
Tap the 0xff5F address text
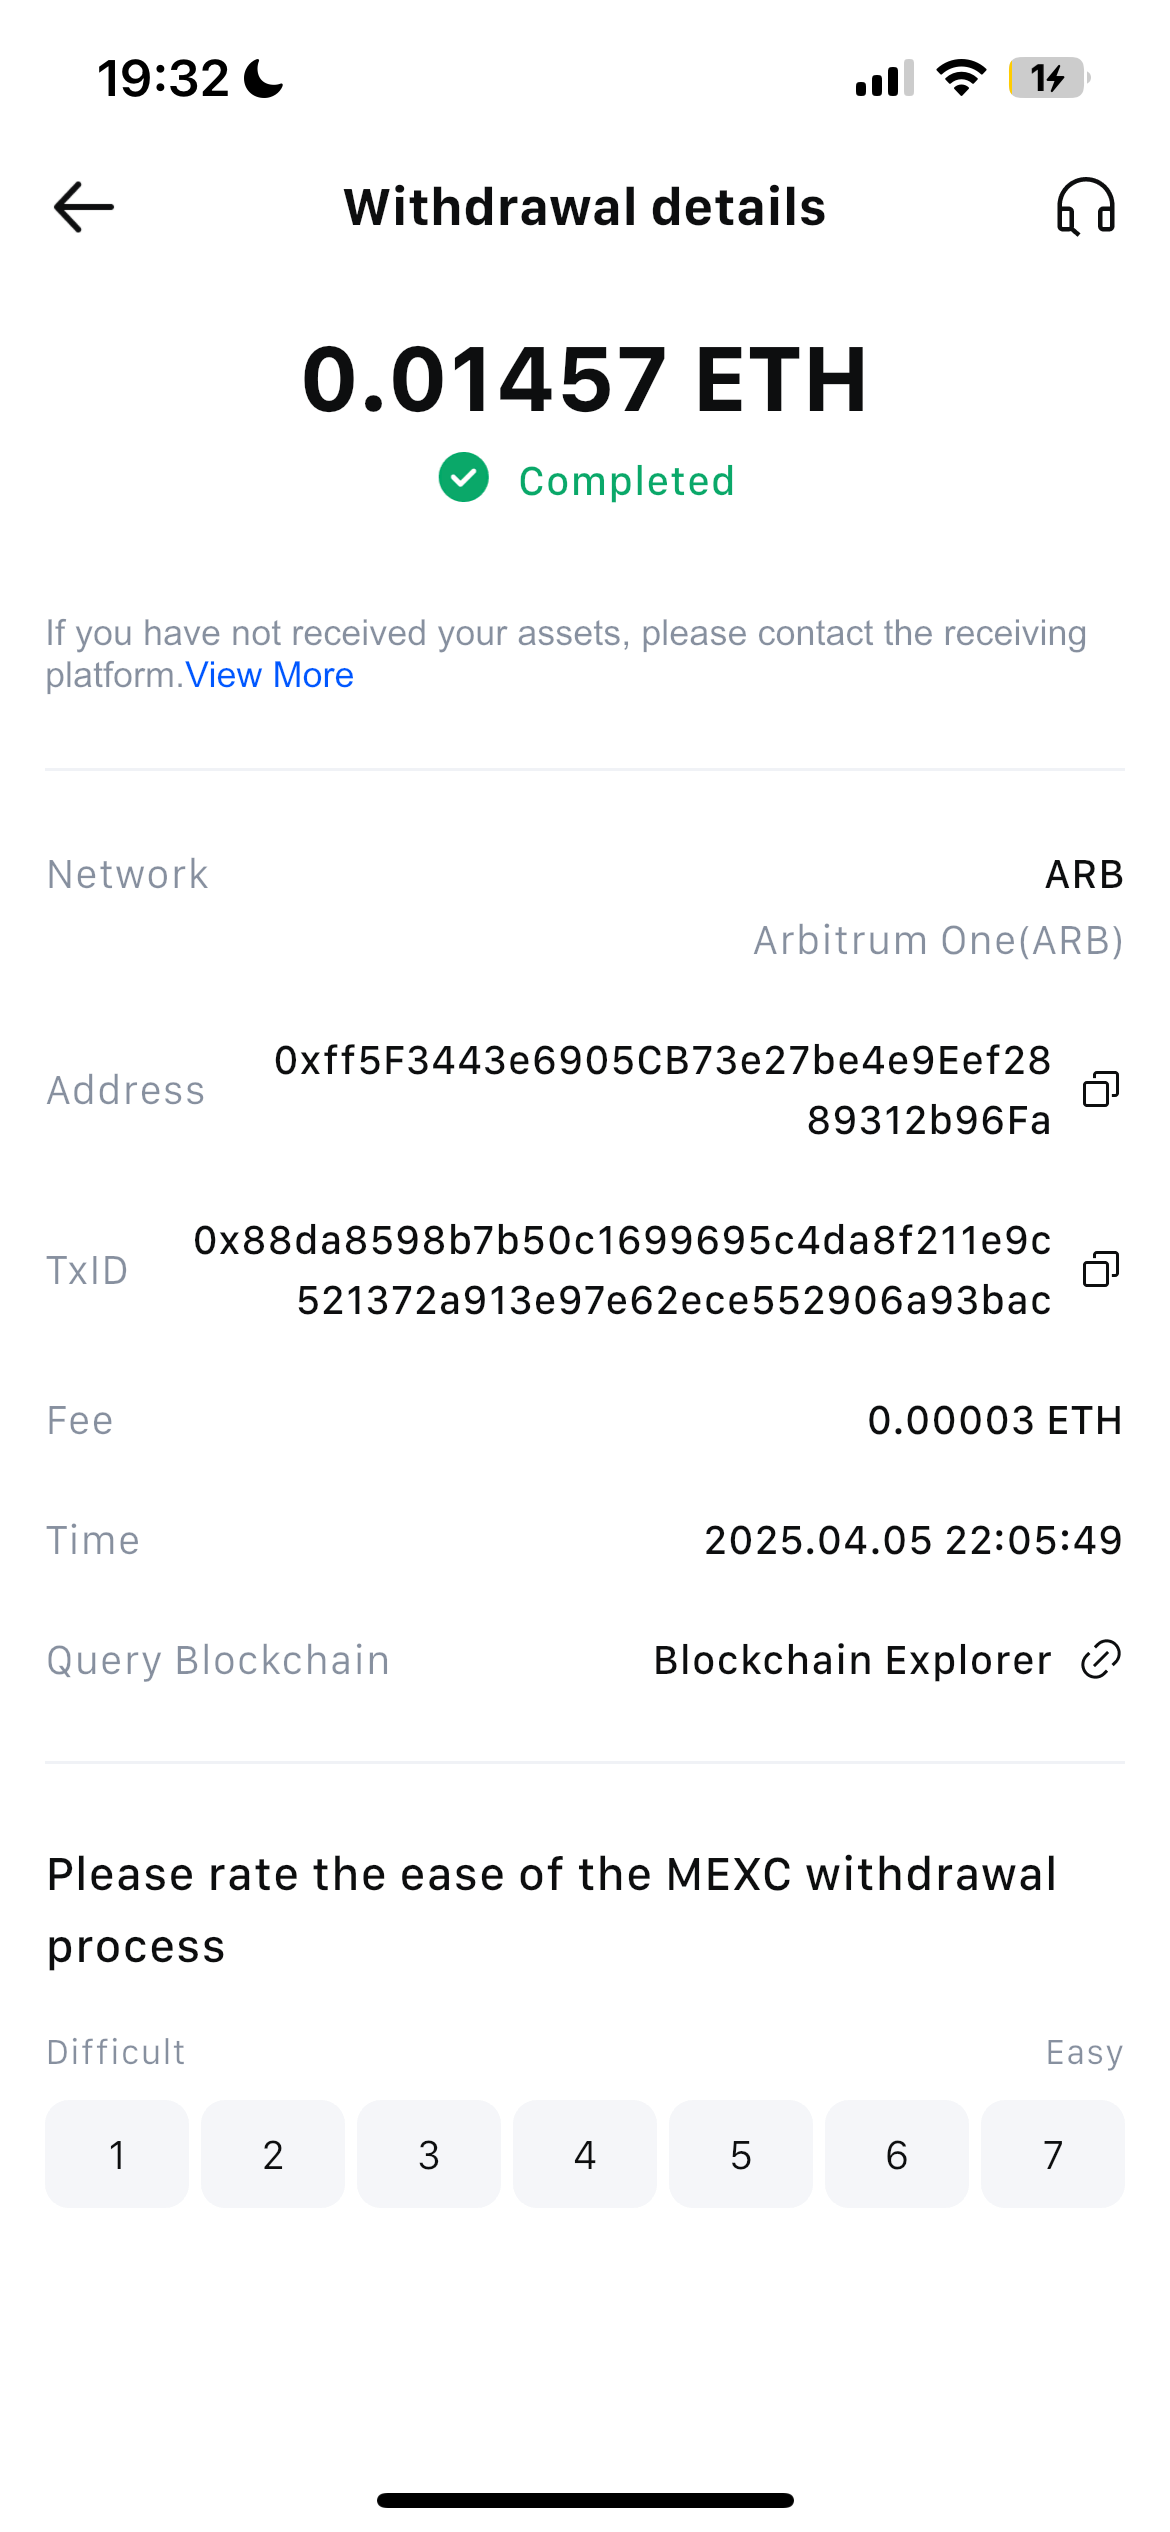(663, 1090)
